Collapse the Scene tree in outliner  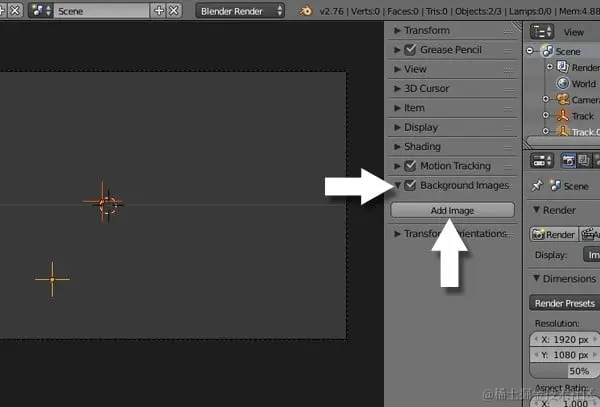[530, 50]
